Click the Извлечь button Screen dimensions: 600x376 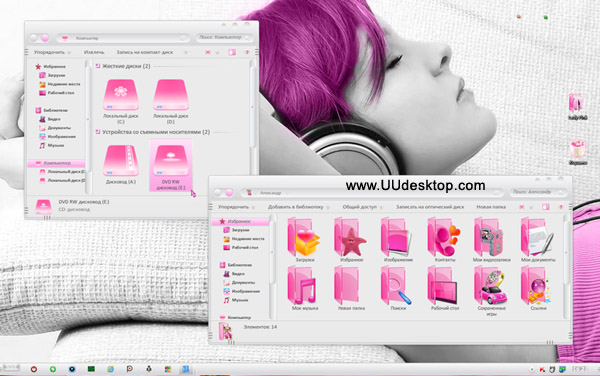click(94, 52)
